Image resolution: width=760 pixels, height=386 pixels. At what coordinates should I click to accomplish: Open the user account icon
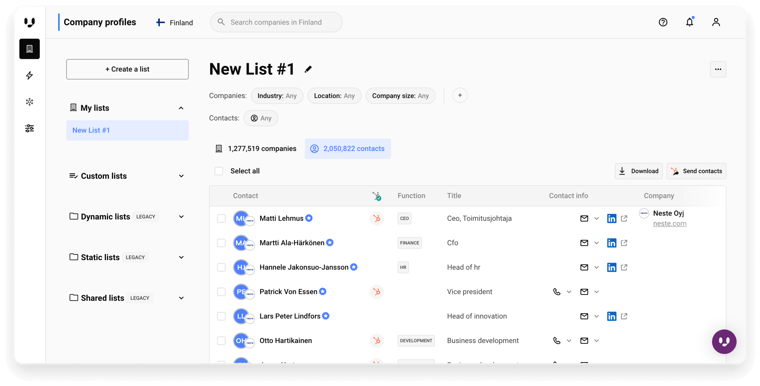tap(716, 22)
